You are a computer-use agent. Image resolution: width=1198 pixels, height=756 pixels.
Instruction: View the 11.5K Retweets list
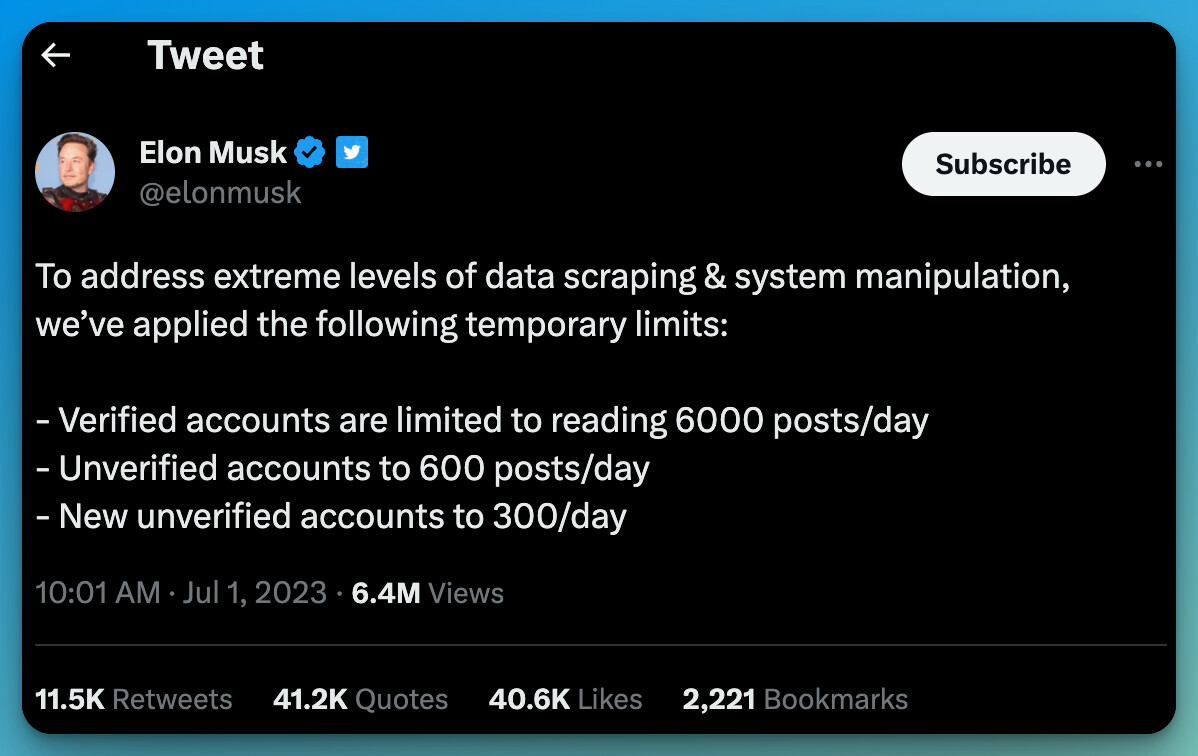[134, 699]
